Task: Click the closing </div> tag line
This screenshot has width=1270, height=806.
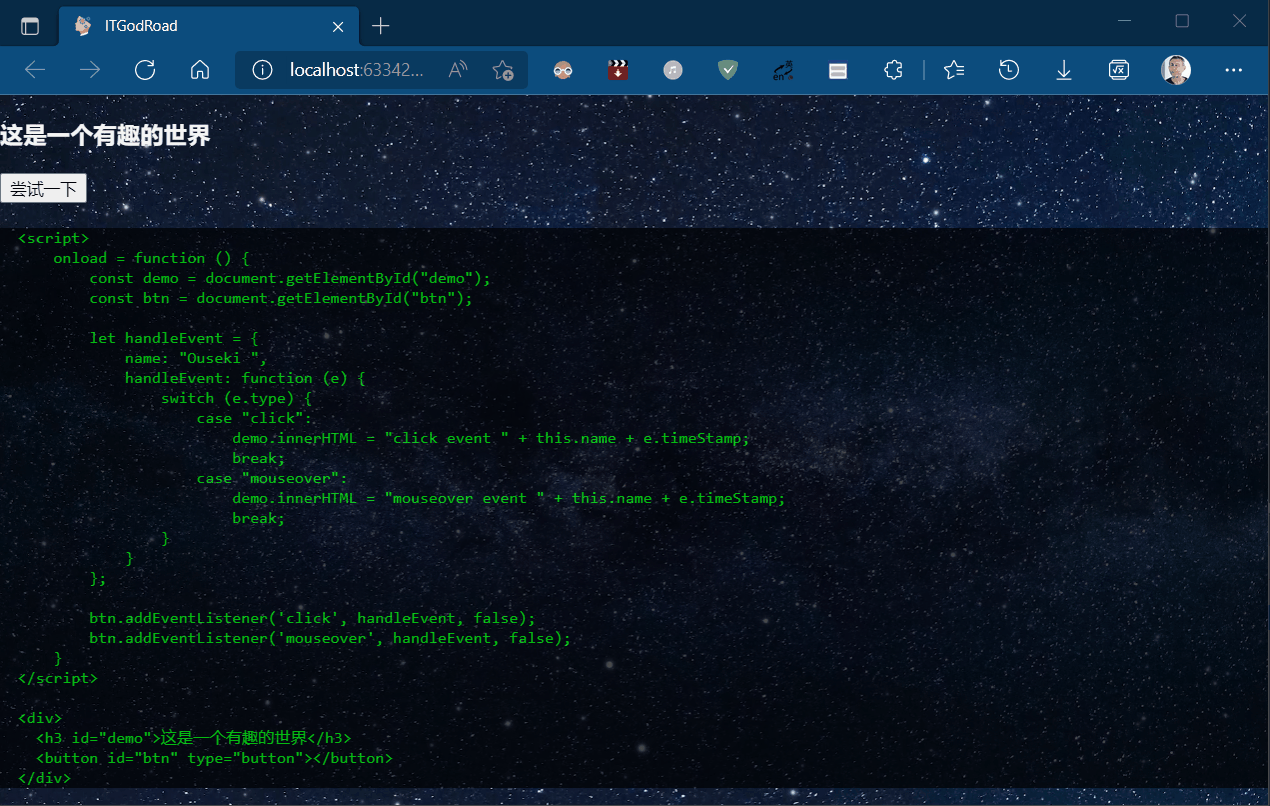Action: [45, 778]
